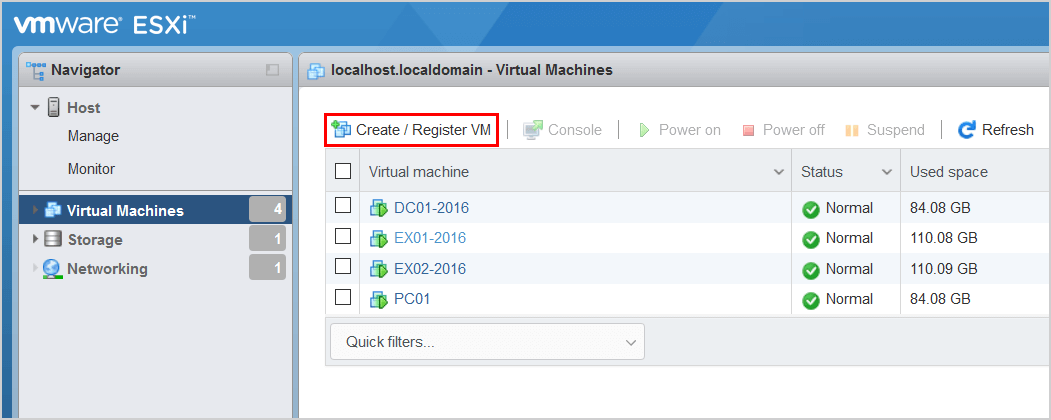This screenshot has width=1051, height=420.
Task: Click the Suspend toolbar button
Action: [885, 130]
